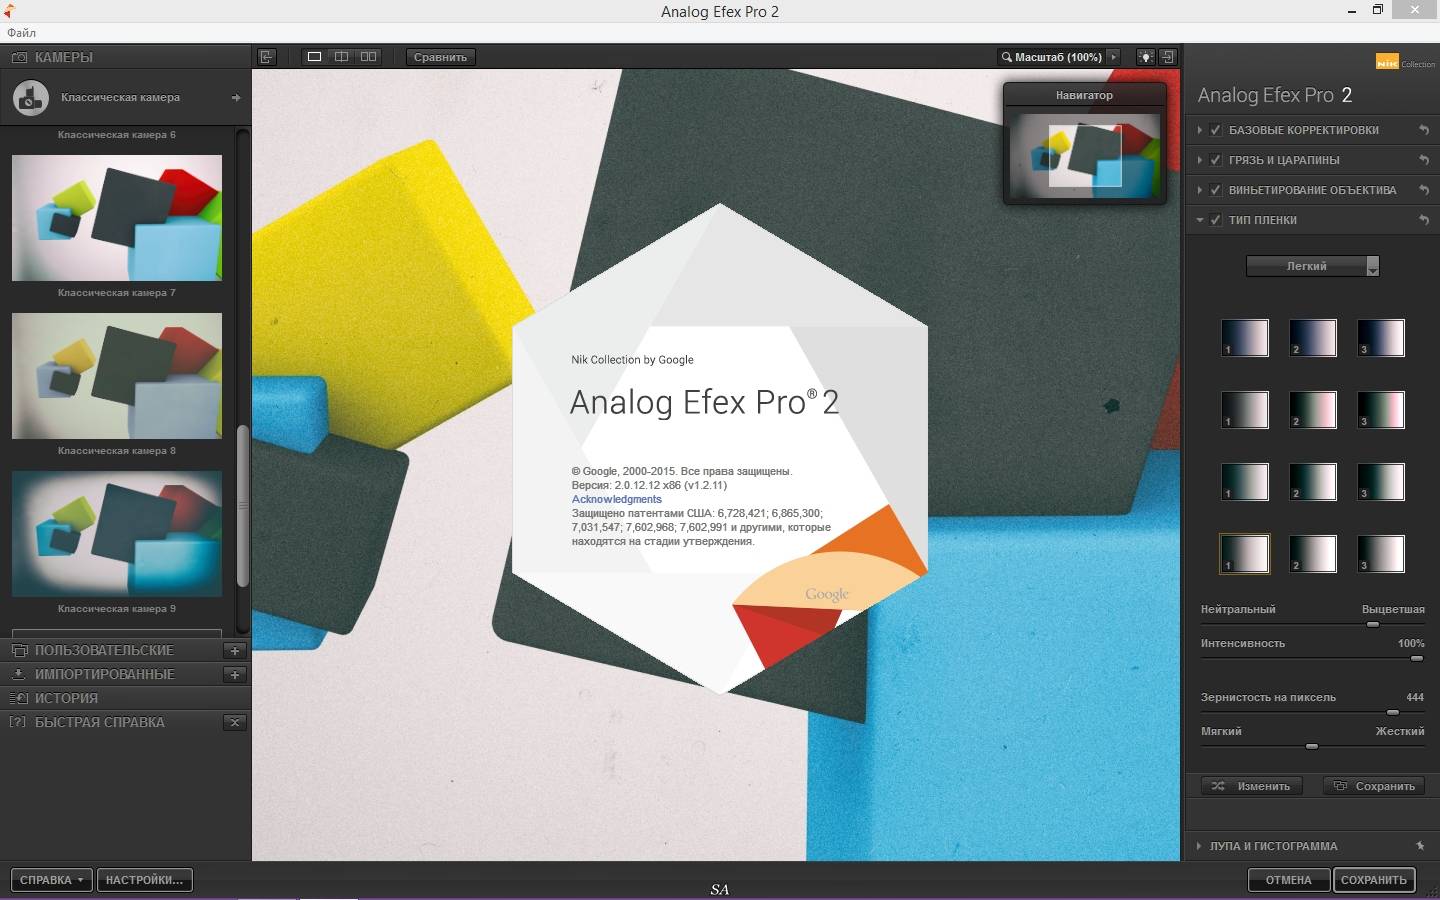The height and width of the screenshot is (900, 1440).
Task: Pin the ЛУПА И ГИСТОГРАММА panel
Action: coord(1420,846)
